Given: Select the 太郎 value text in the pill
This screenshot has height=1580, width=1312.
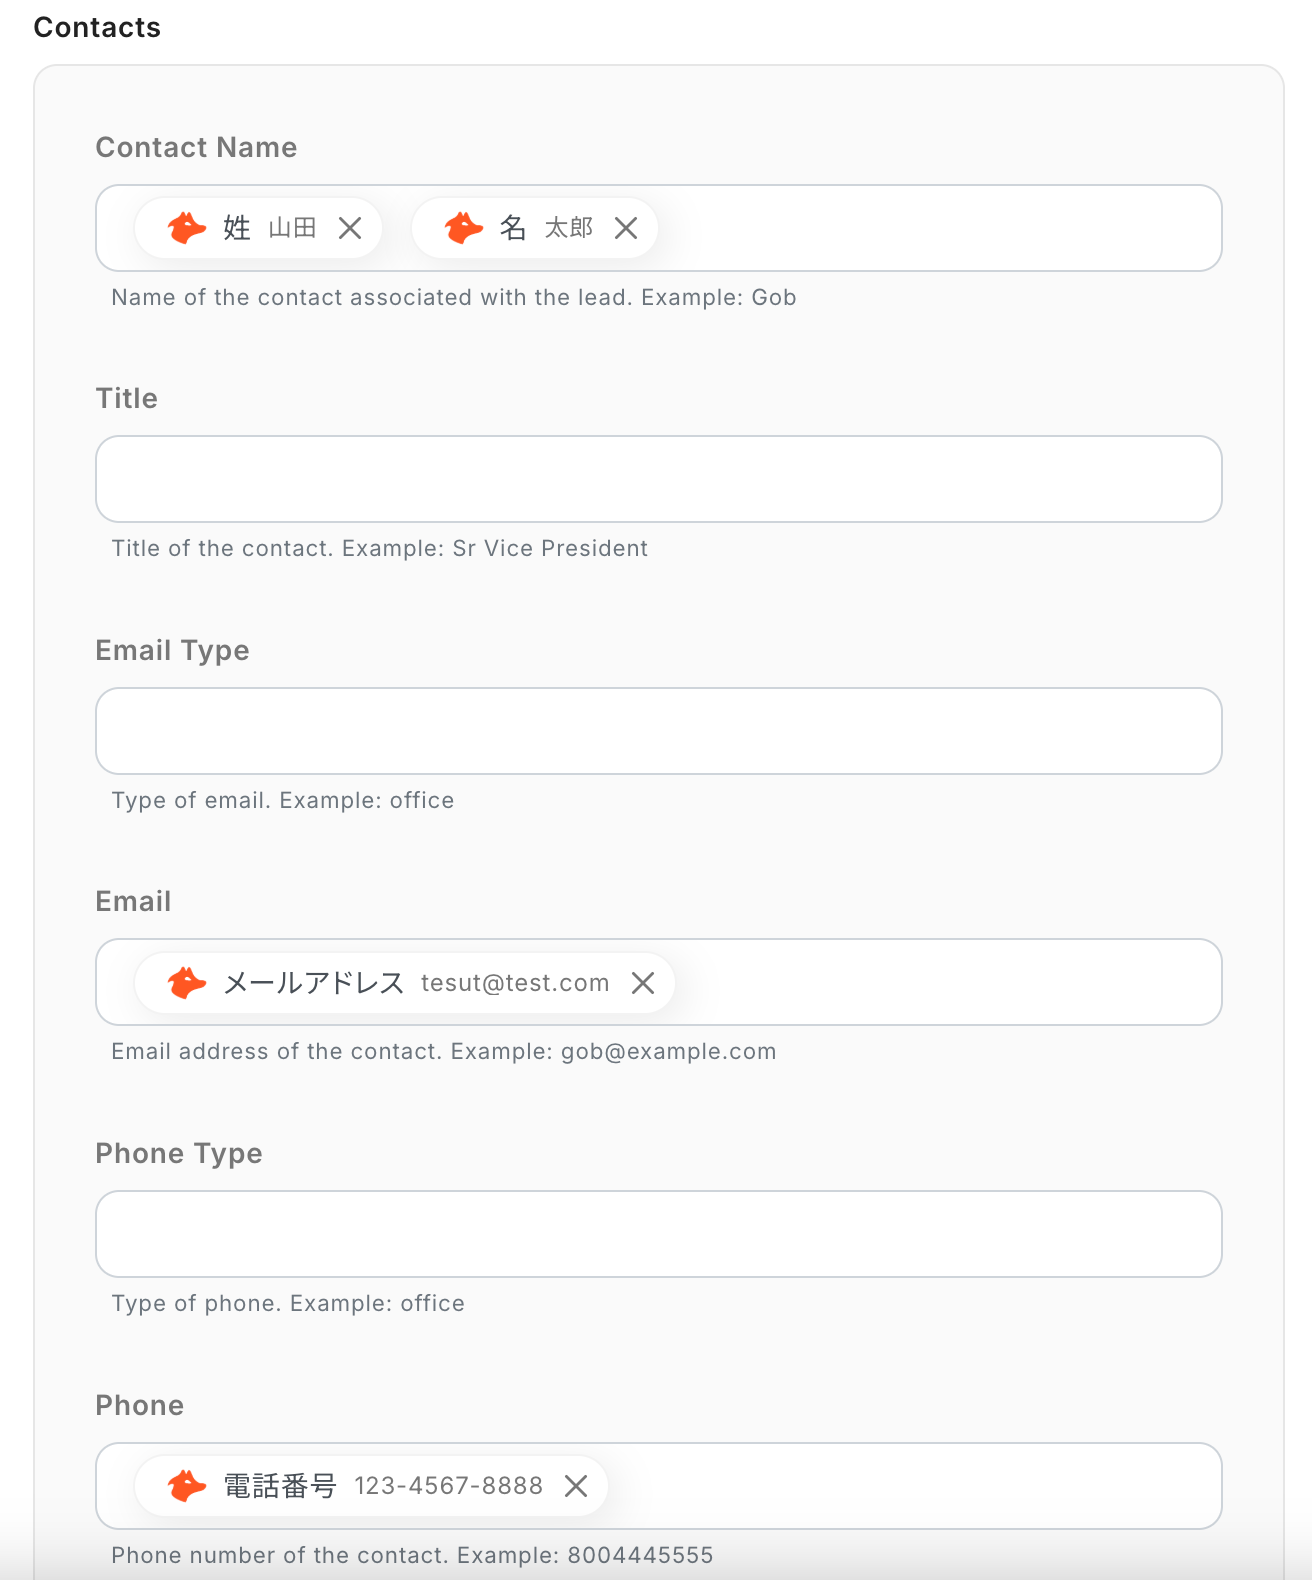Looking at the screenshot, I should click(568, 228).
